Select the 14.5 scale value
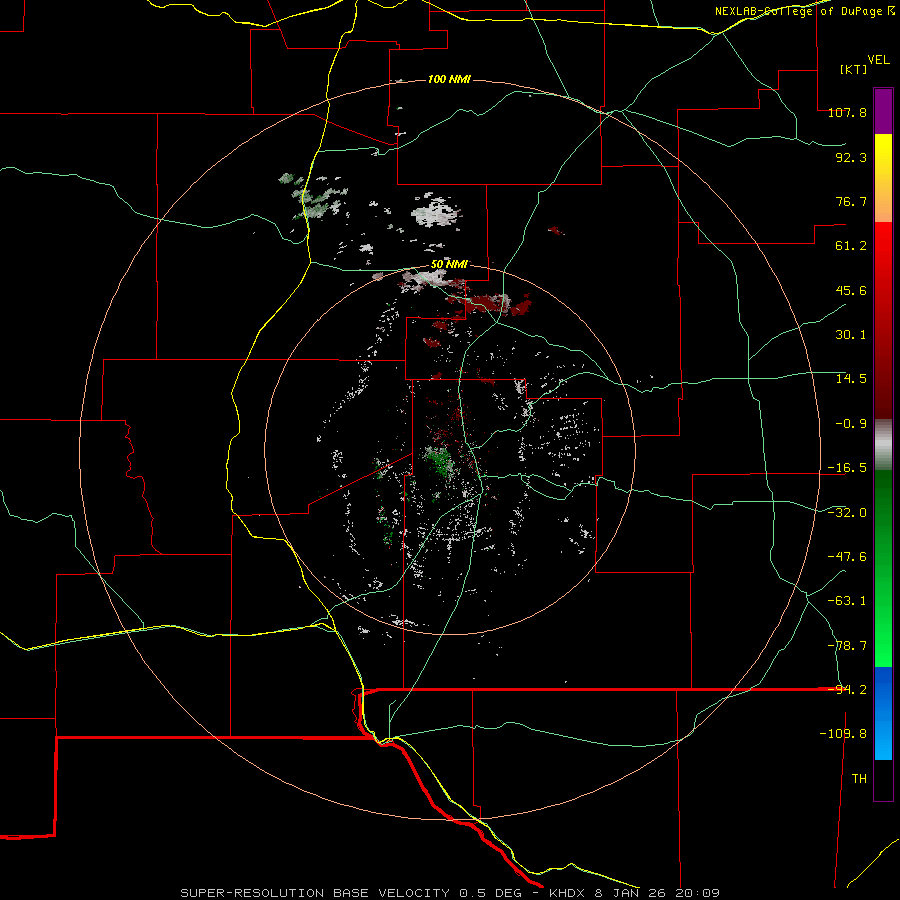 point(851,379)
